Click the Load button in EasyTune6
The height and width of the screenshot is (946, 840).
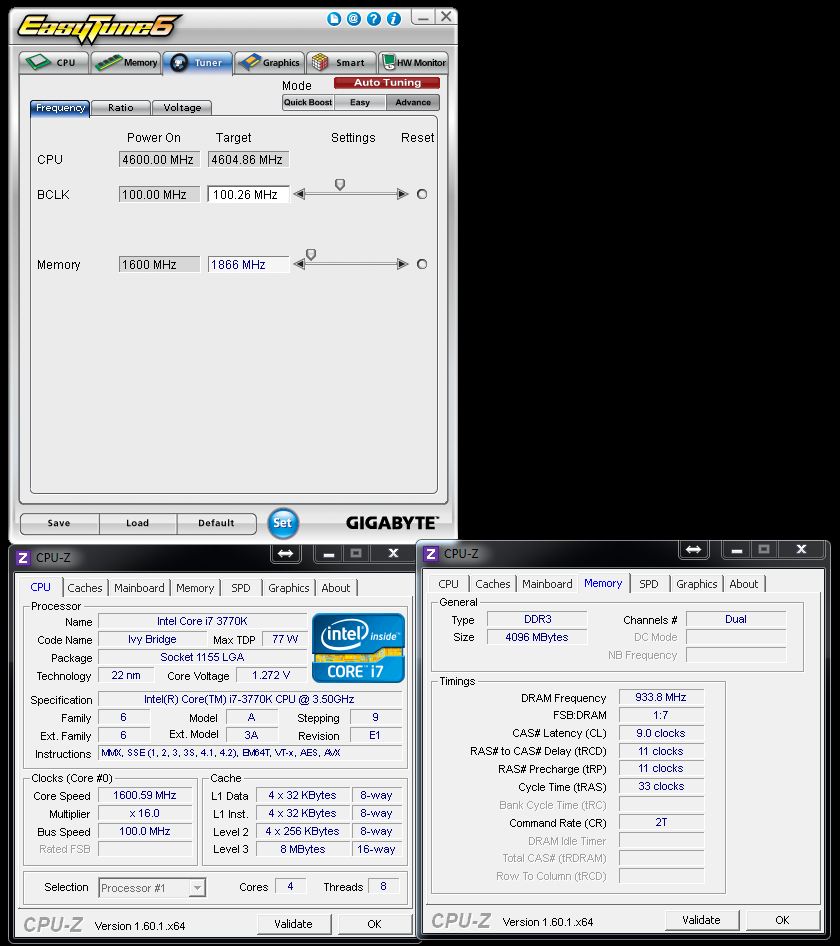(x=138, y=523)
